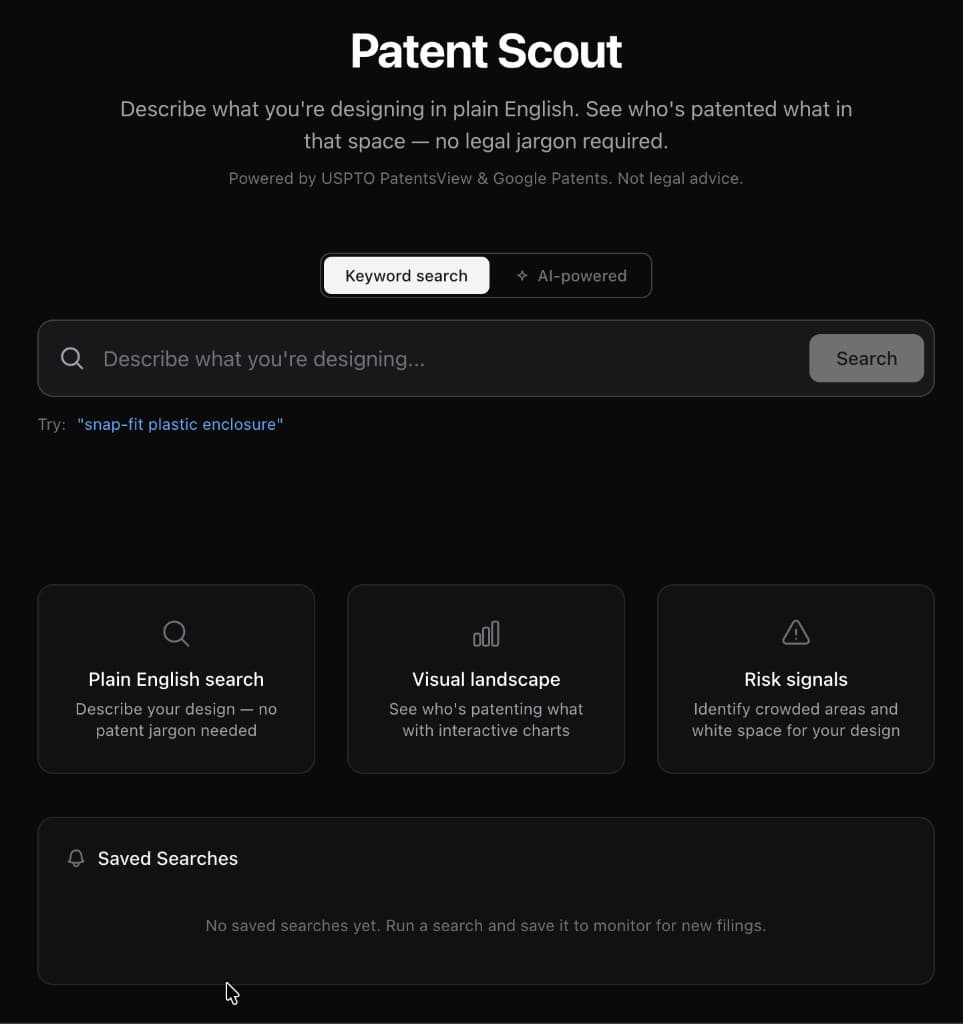Screen dimensions: 963x1024
Task: Click the snap-fit plastic enclosure example link
Action: click(x=180, y=424)
